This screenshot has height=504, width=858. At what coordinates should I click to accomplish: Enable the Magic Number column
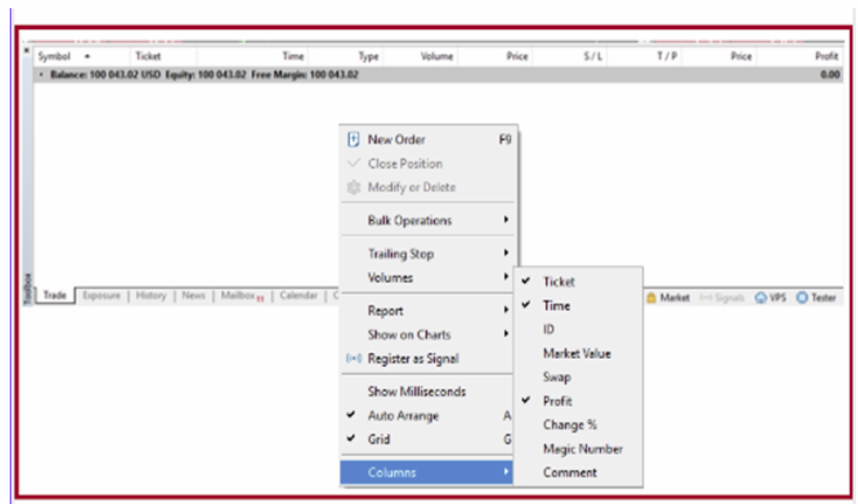[x=582, y=449]
